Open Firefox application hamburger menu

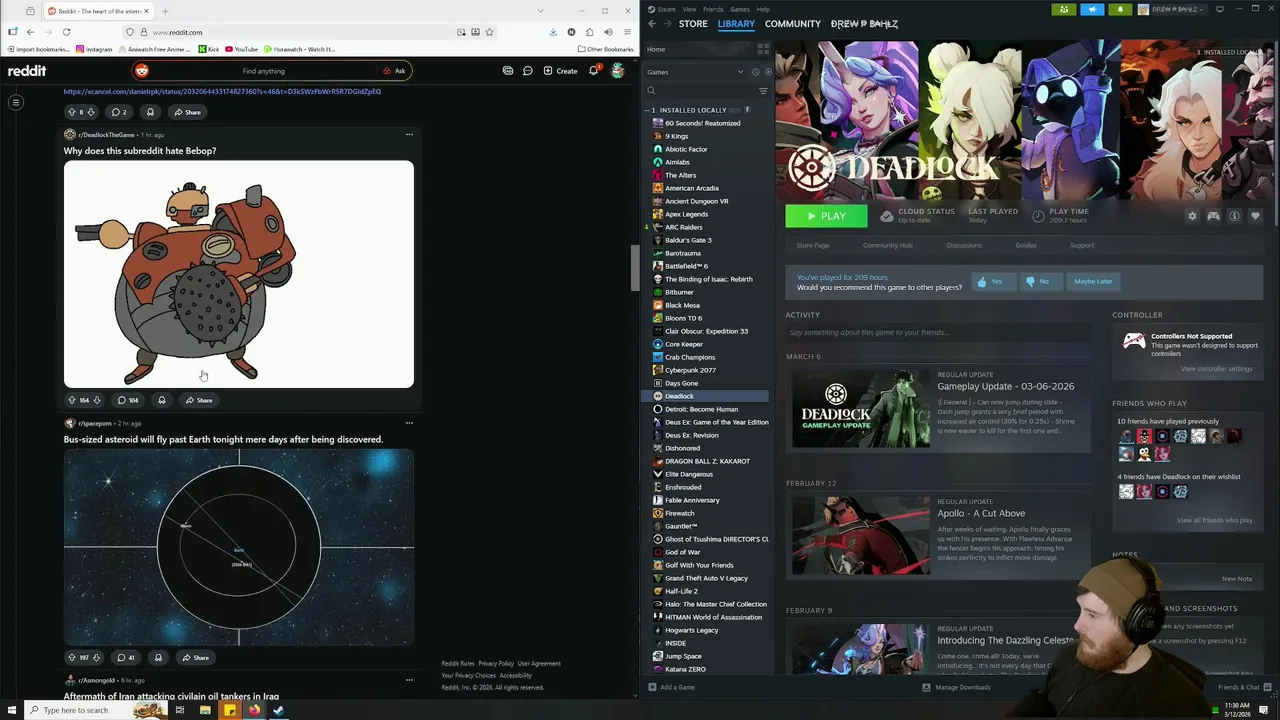[626, 32]
